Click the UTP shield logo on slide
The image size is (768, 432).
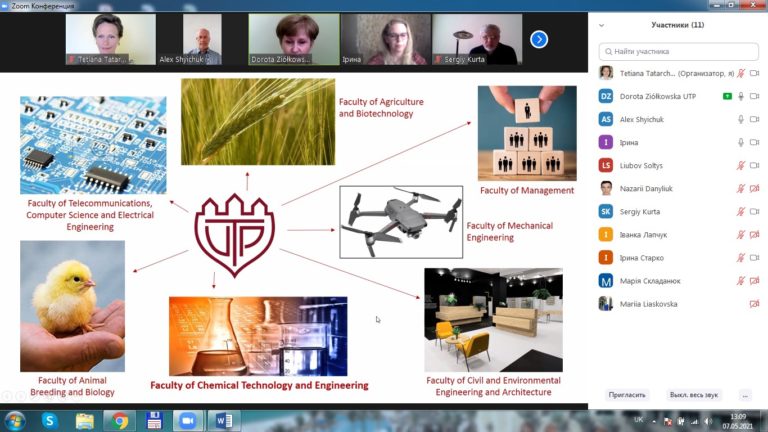point(235,235)
